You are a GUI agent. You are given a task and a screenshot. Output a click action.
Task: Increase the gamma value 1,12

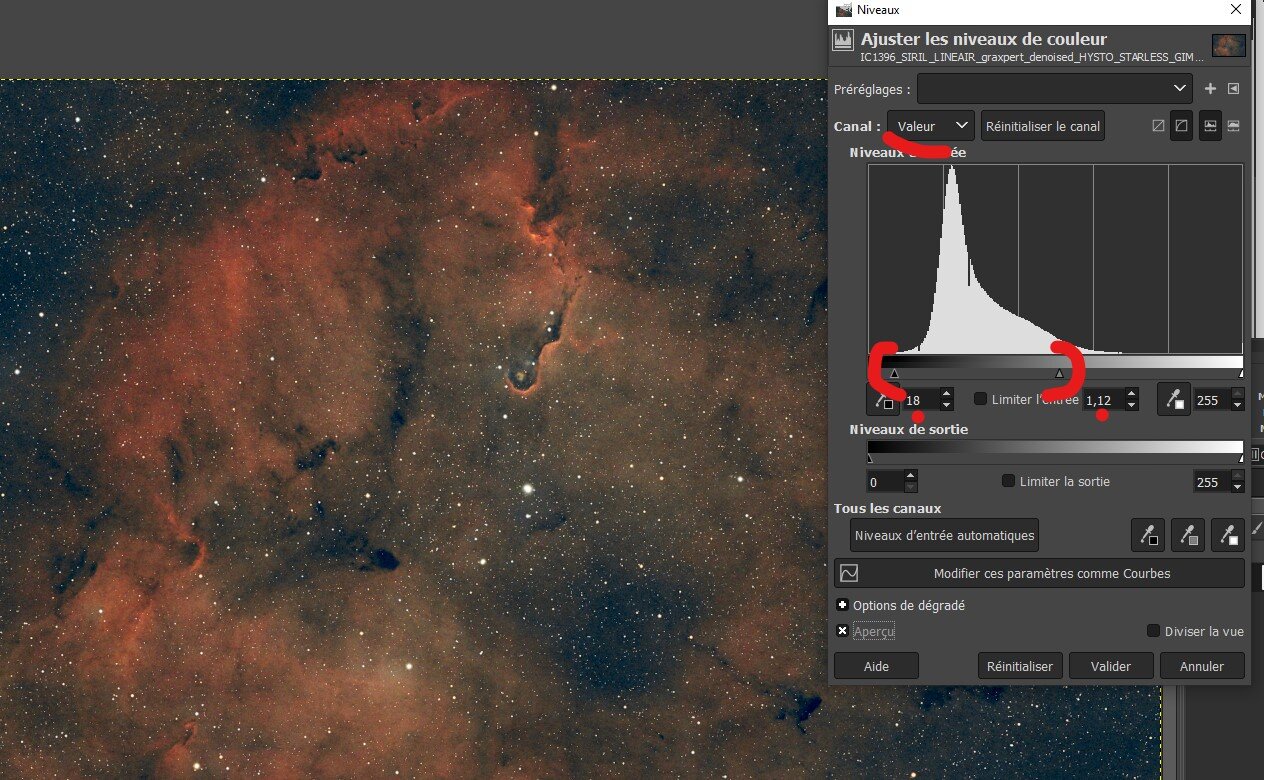pyautogui.click(x=1131, y=393)
